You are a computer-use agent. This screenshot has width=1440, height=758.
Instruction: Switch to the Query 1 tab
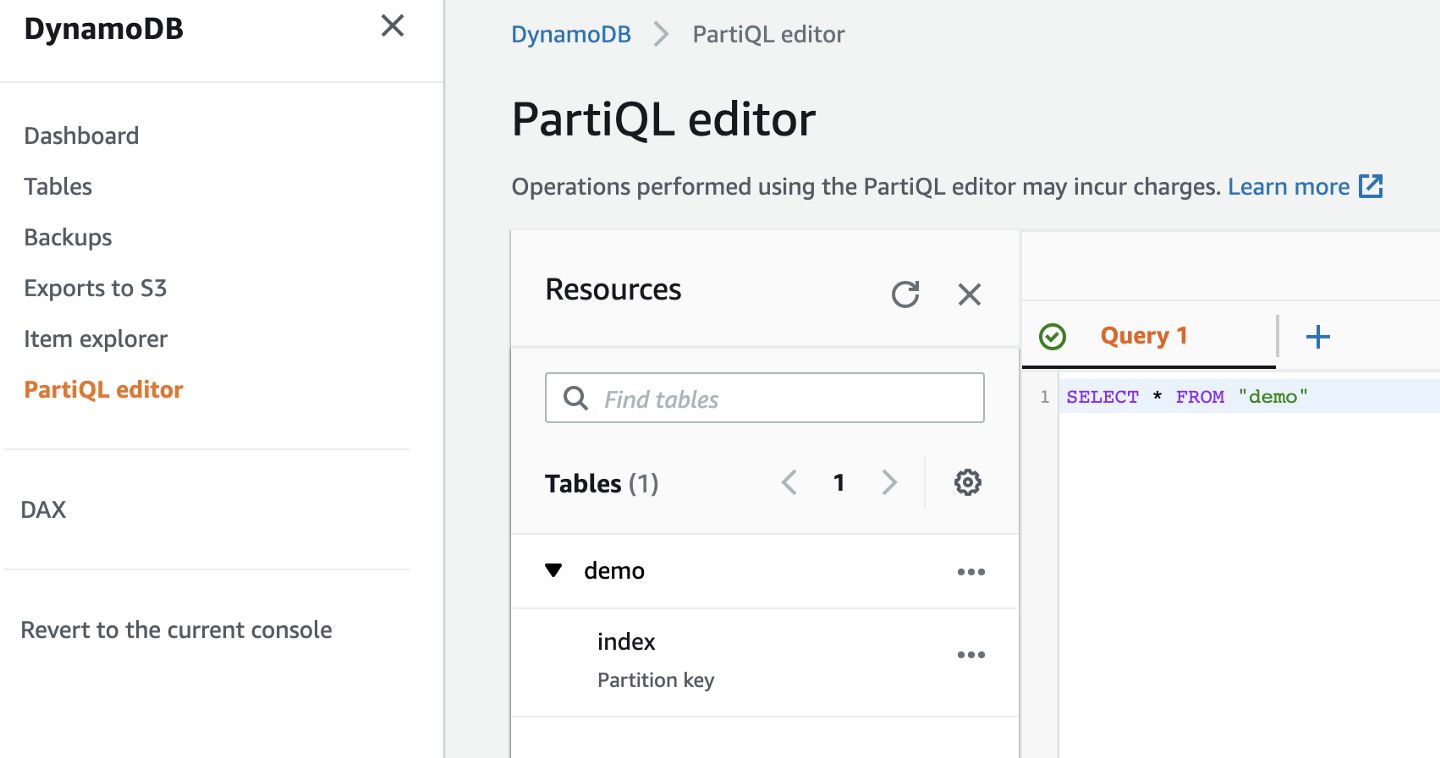pyautogui.click(x=1143, y=336)
